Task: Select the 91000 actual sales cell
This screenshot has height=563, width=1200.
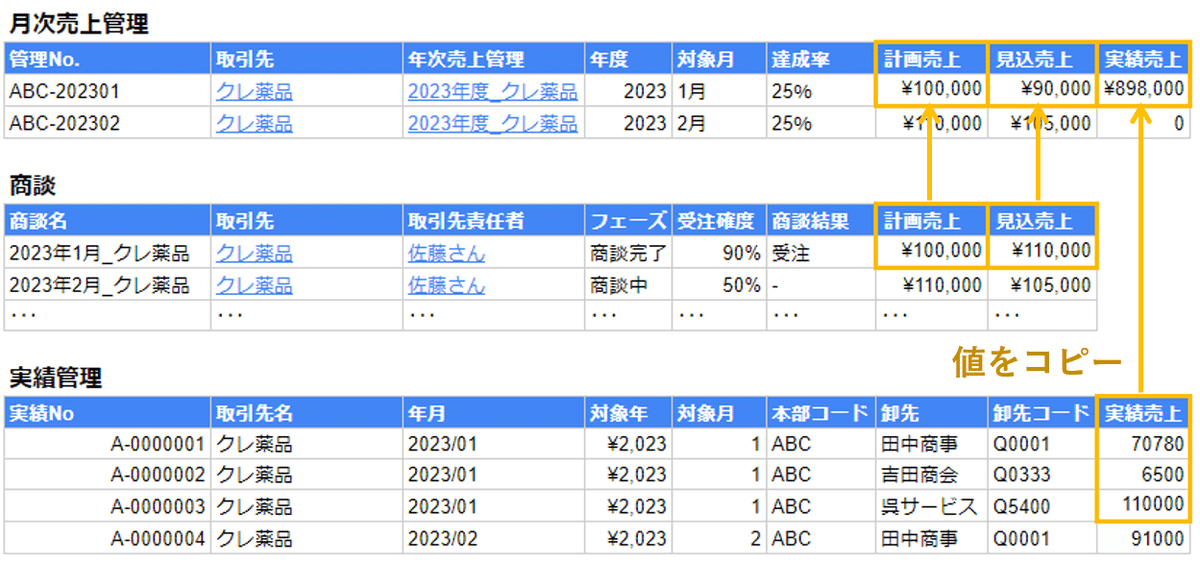Action: pyautogui.click(x=1143, y=539)
